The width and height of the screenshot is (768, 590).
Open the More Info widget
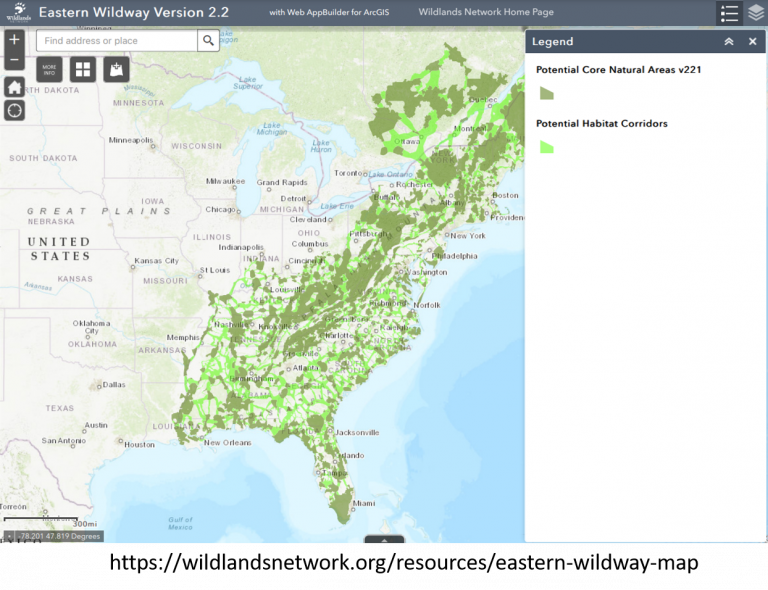(49, 70)
